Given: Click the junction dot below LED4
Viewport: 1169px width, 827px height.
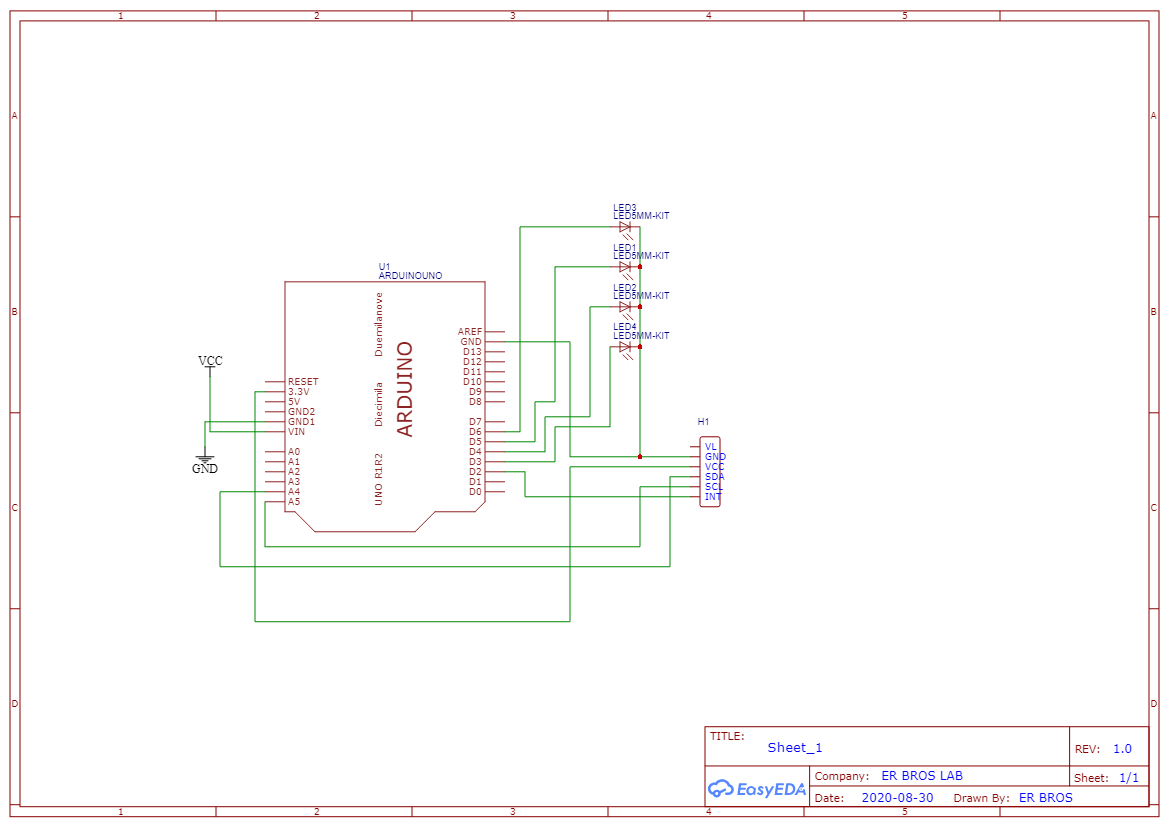Looking at the screenshot, I should tap(640, 456).
